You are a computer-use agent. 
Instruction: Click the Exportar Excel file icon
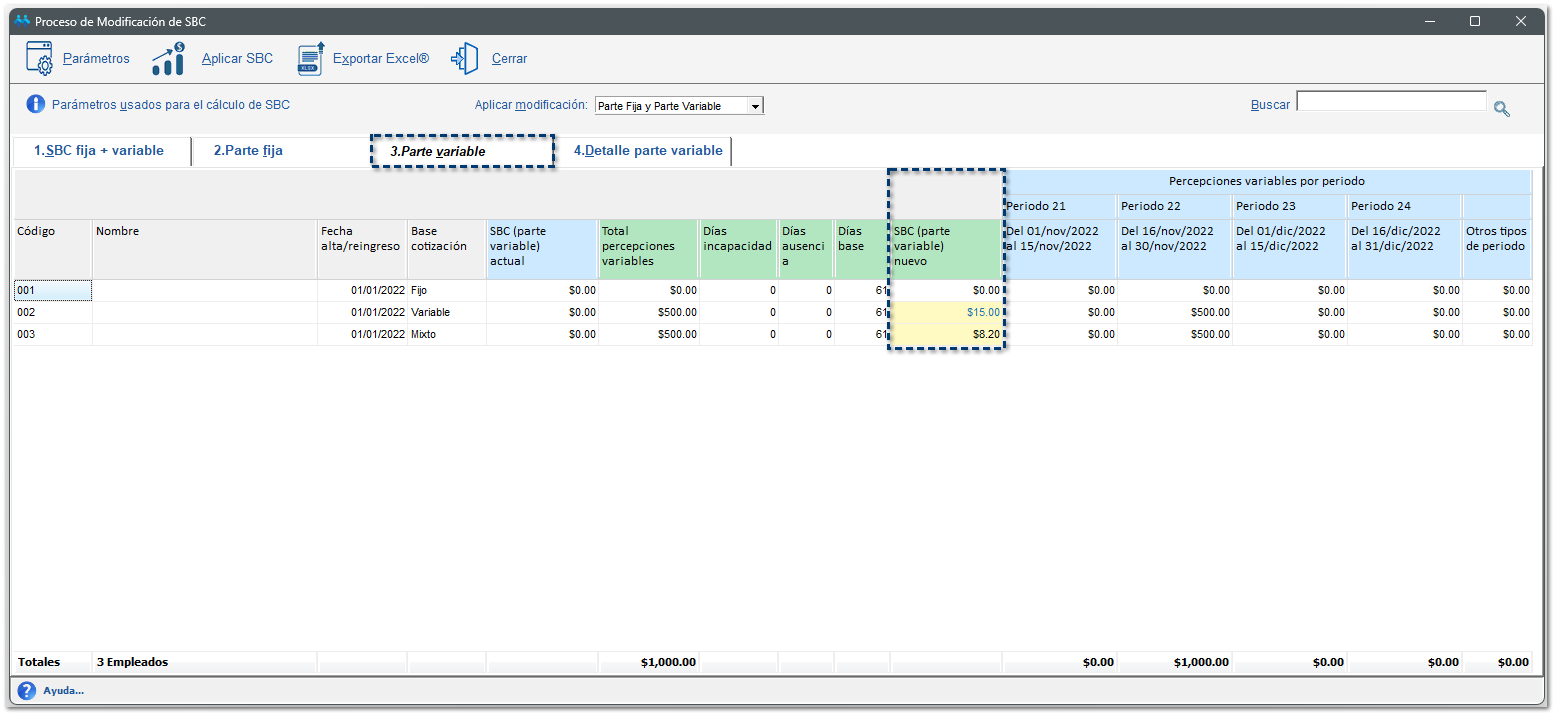coord(311,59)
